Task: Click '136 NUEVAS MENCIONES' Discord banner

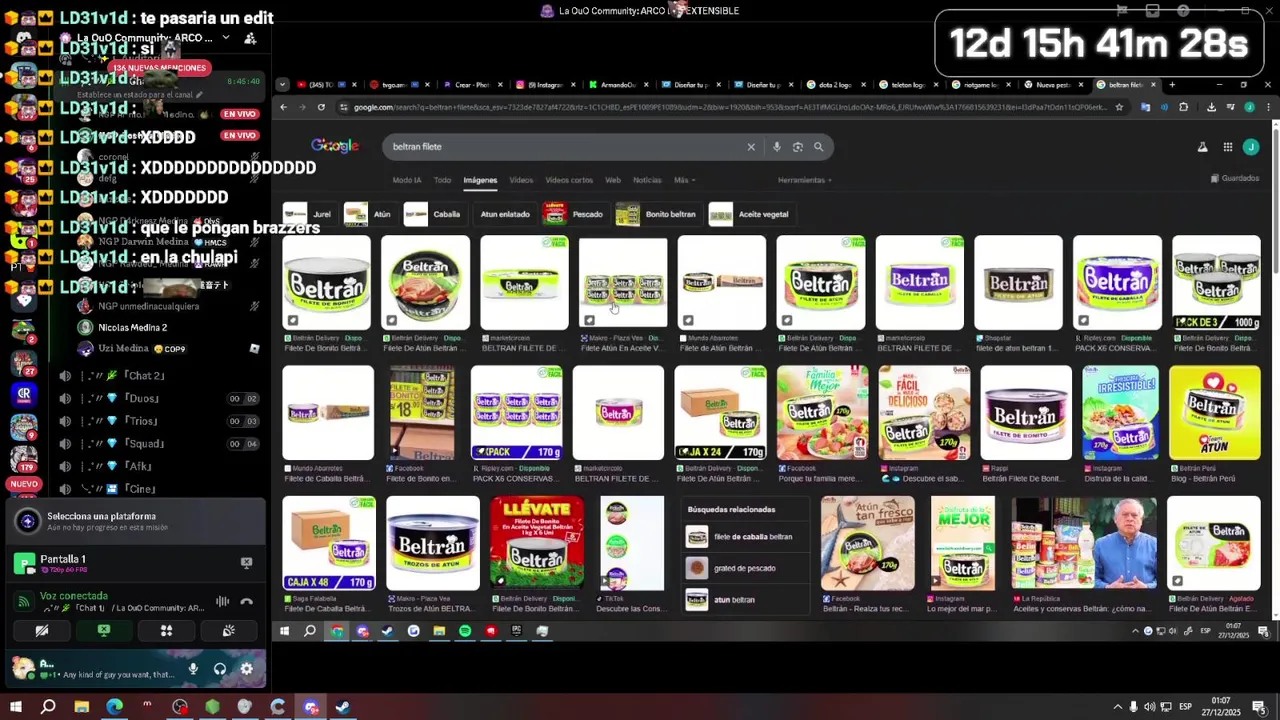Action: click(160, 68)
